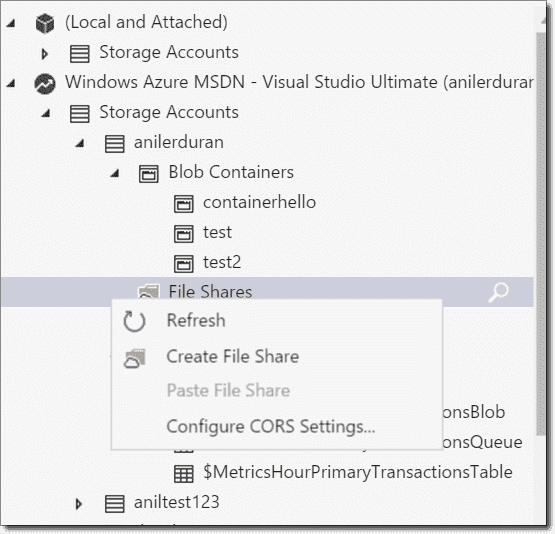555x534 pixels.
Task: Select partially hidden row ending in onsQueue
Action: coord(482,443)
